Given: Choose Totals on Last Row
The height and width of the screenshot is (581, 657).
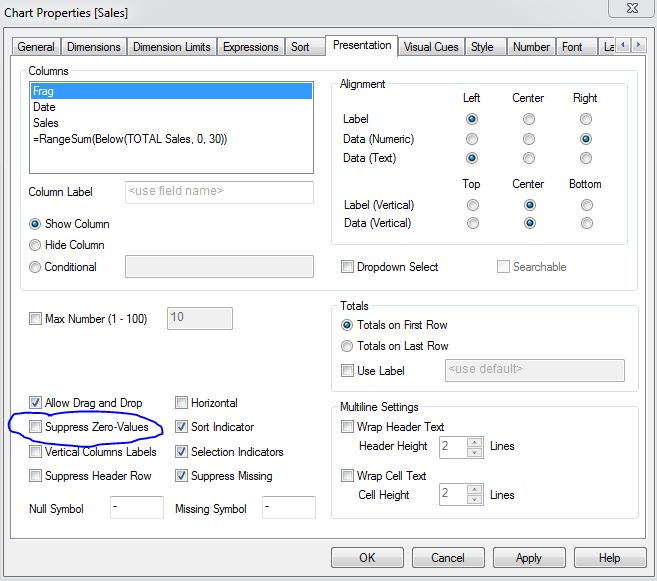Looking at the screenshot, I should tap(347, 346).
